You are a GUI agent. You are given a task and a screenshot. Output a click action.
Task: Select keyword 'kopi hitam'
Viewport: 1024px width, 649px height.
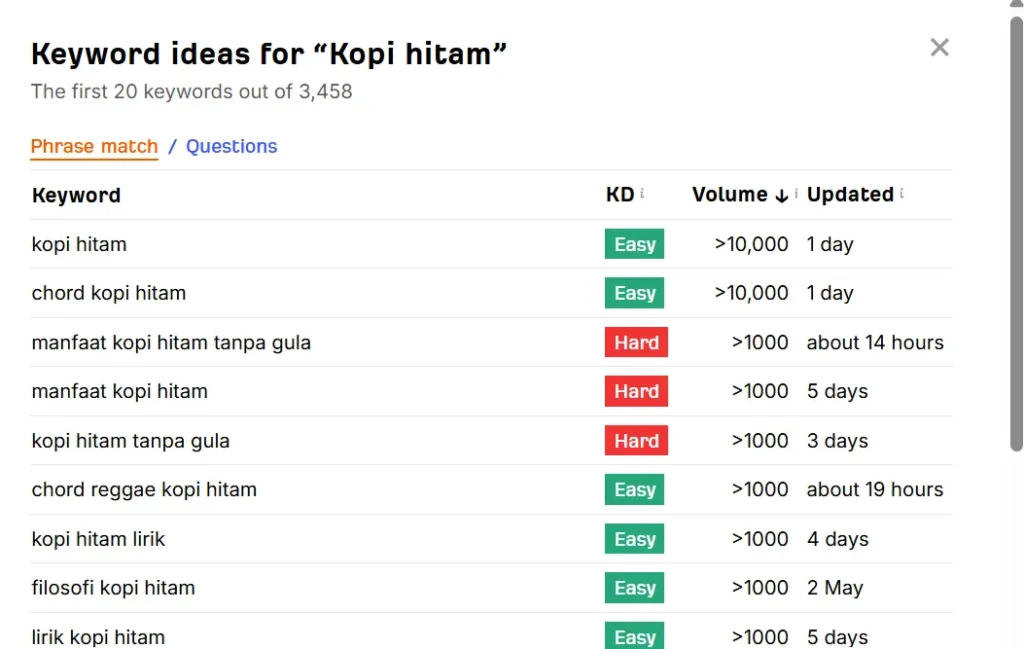click(79, 244)
